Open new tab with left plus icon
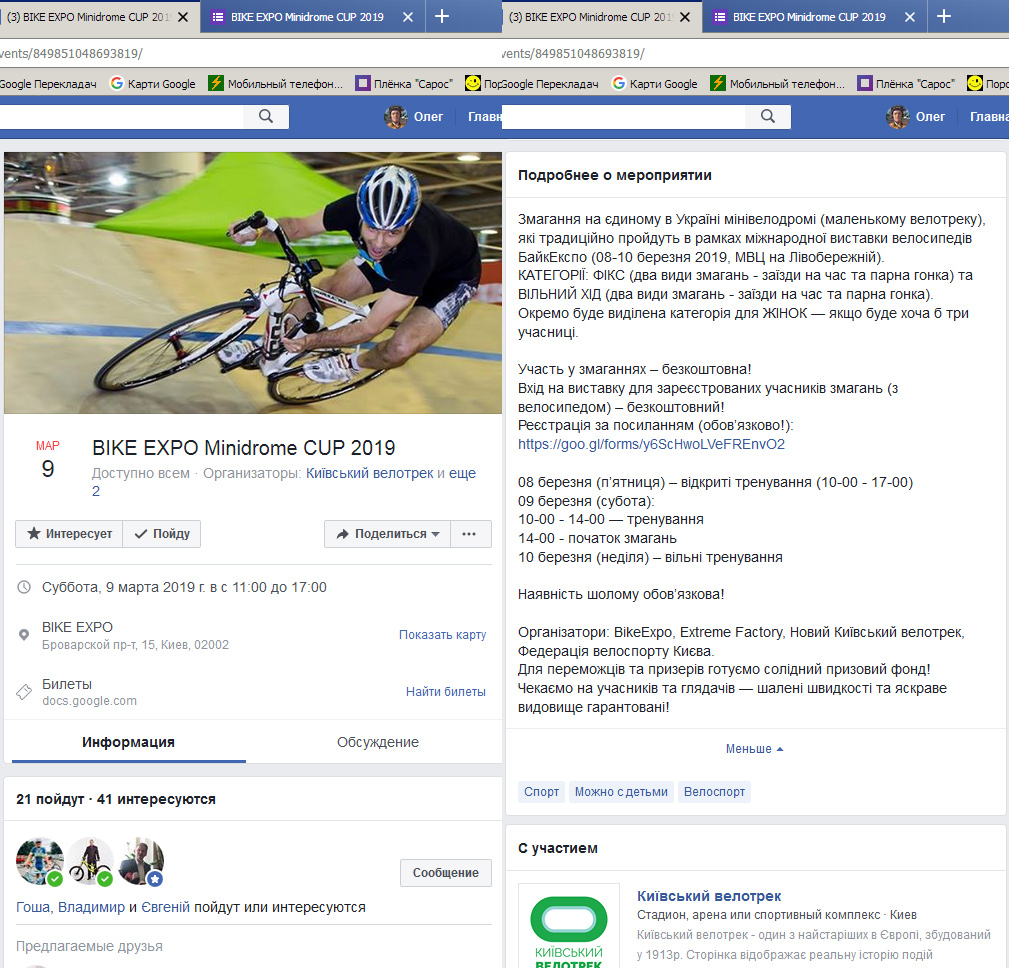Viewport: 1012px width, 968px height. click(x=441, y=16)
